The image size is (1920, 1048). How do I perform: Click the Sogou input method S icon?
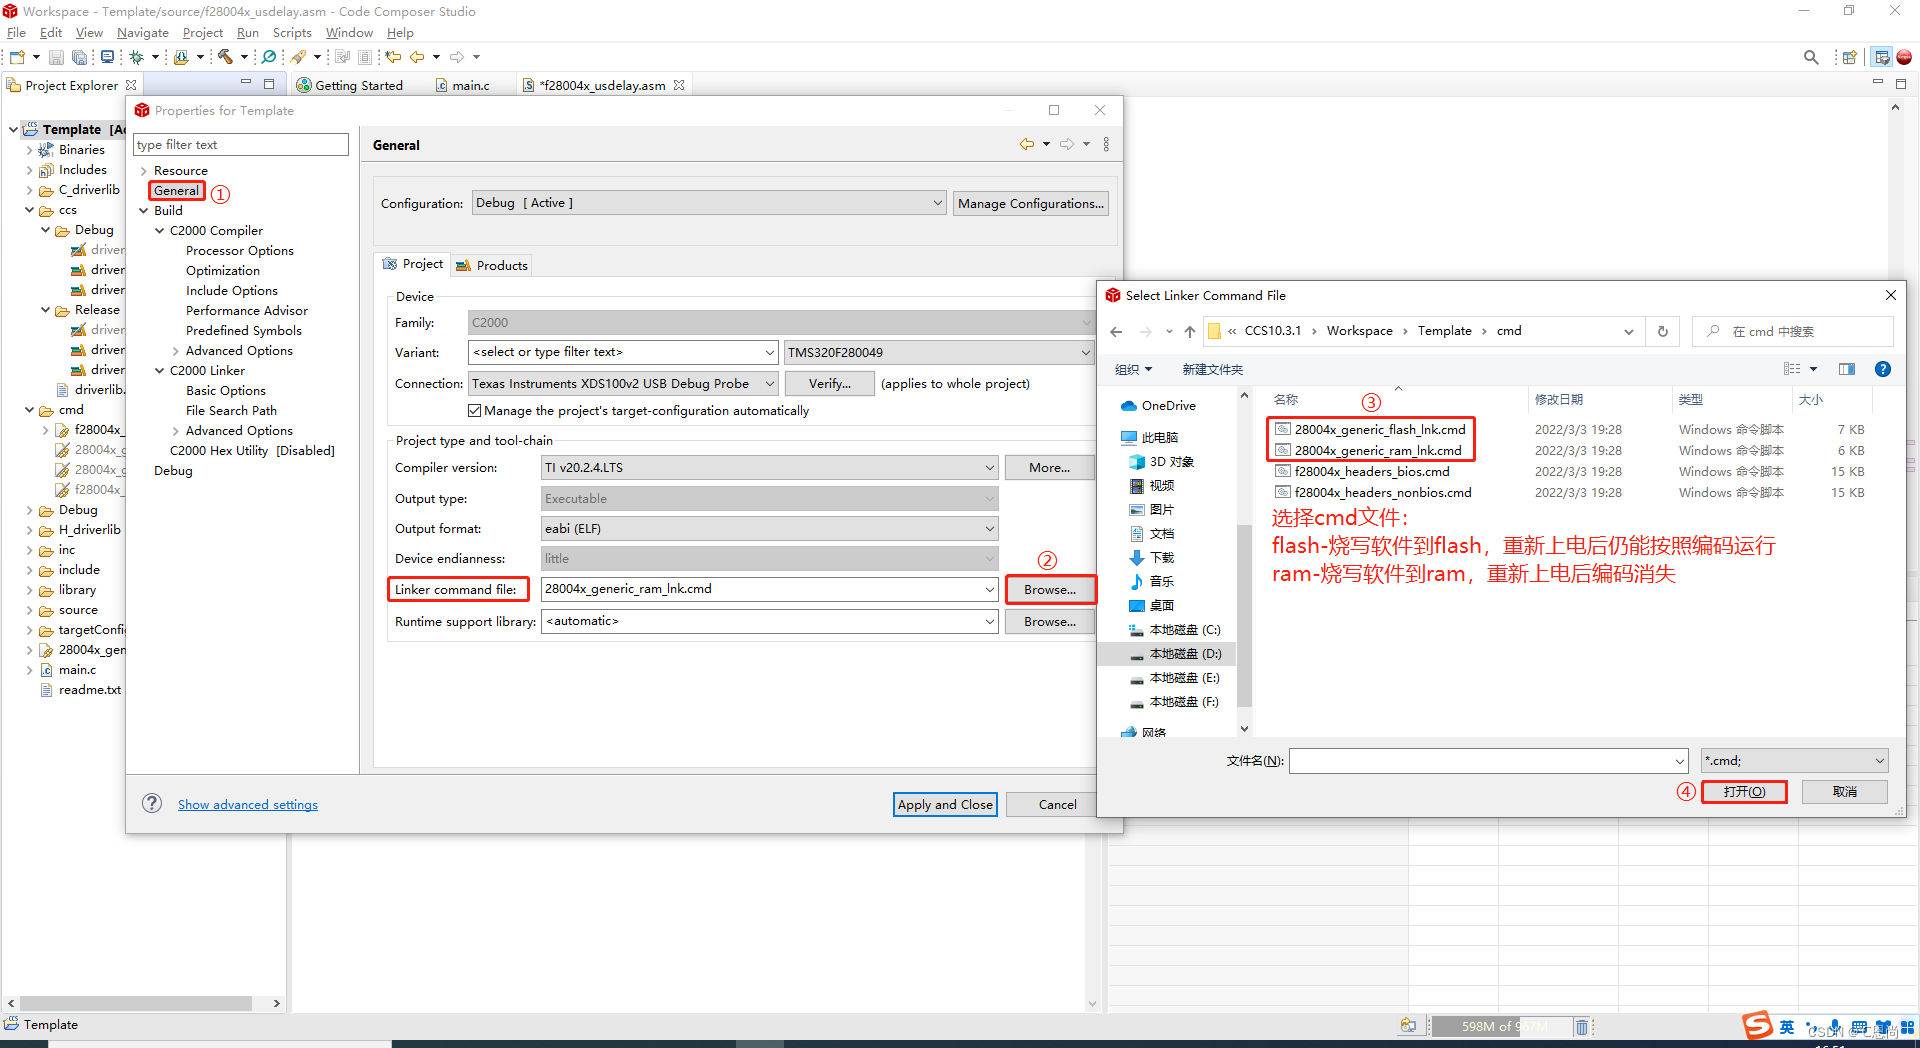1757,1025
